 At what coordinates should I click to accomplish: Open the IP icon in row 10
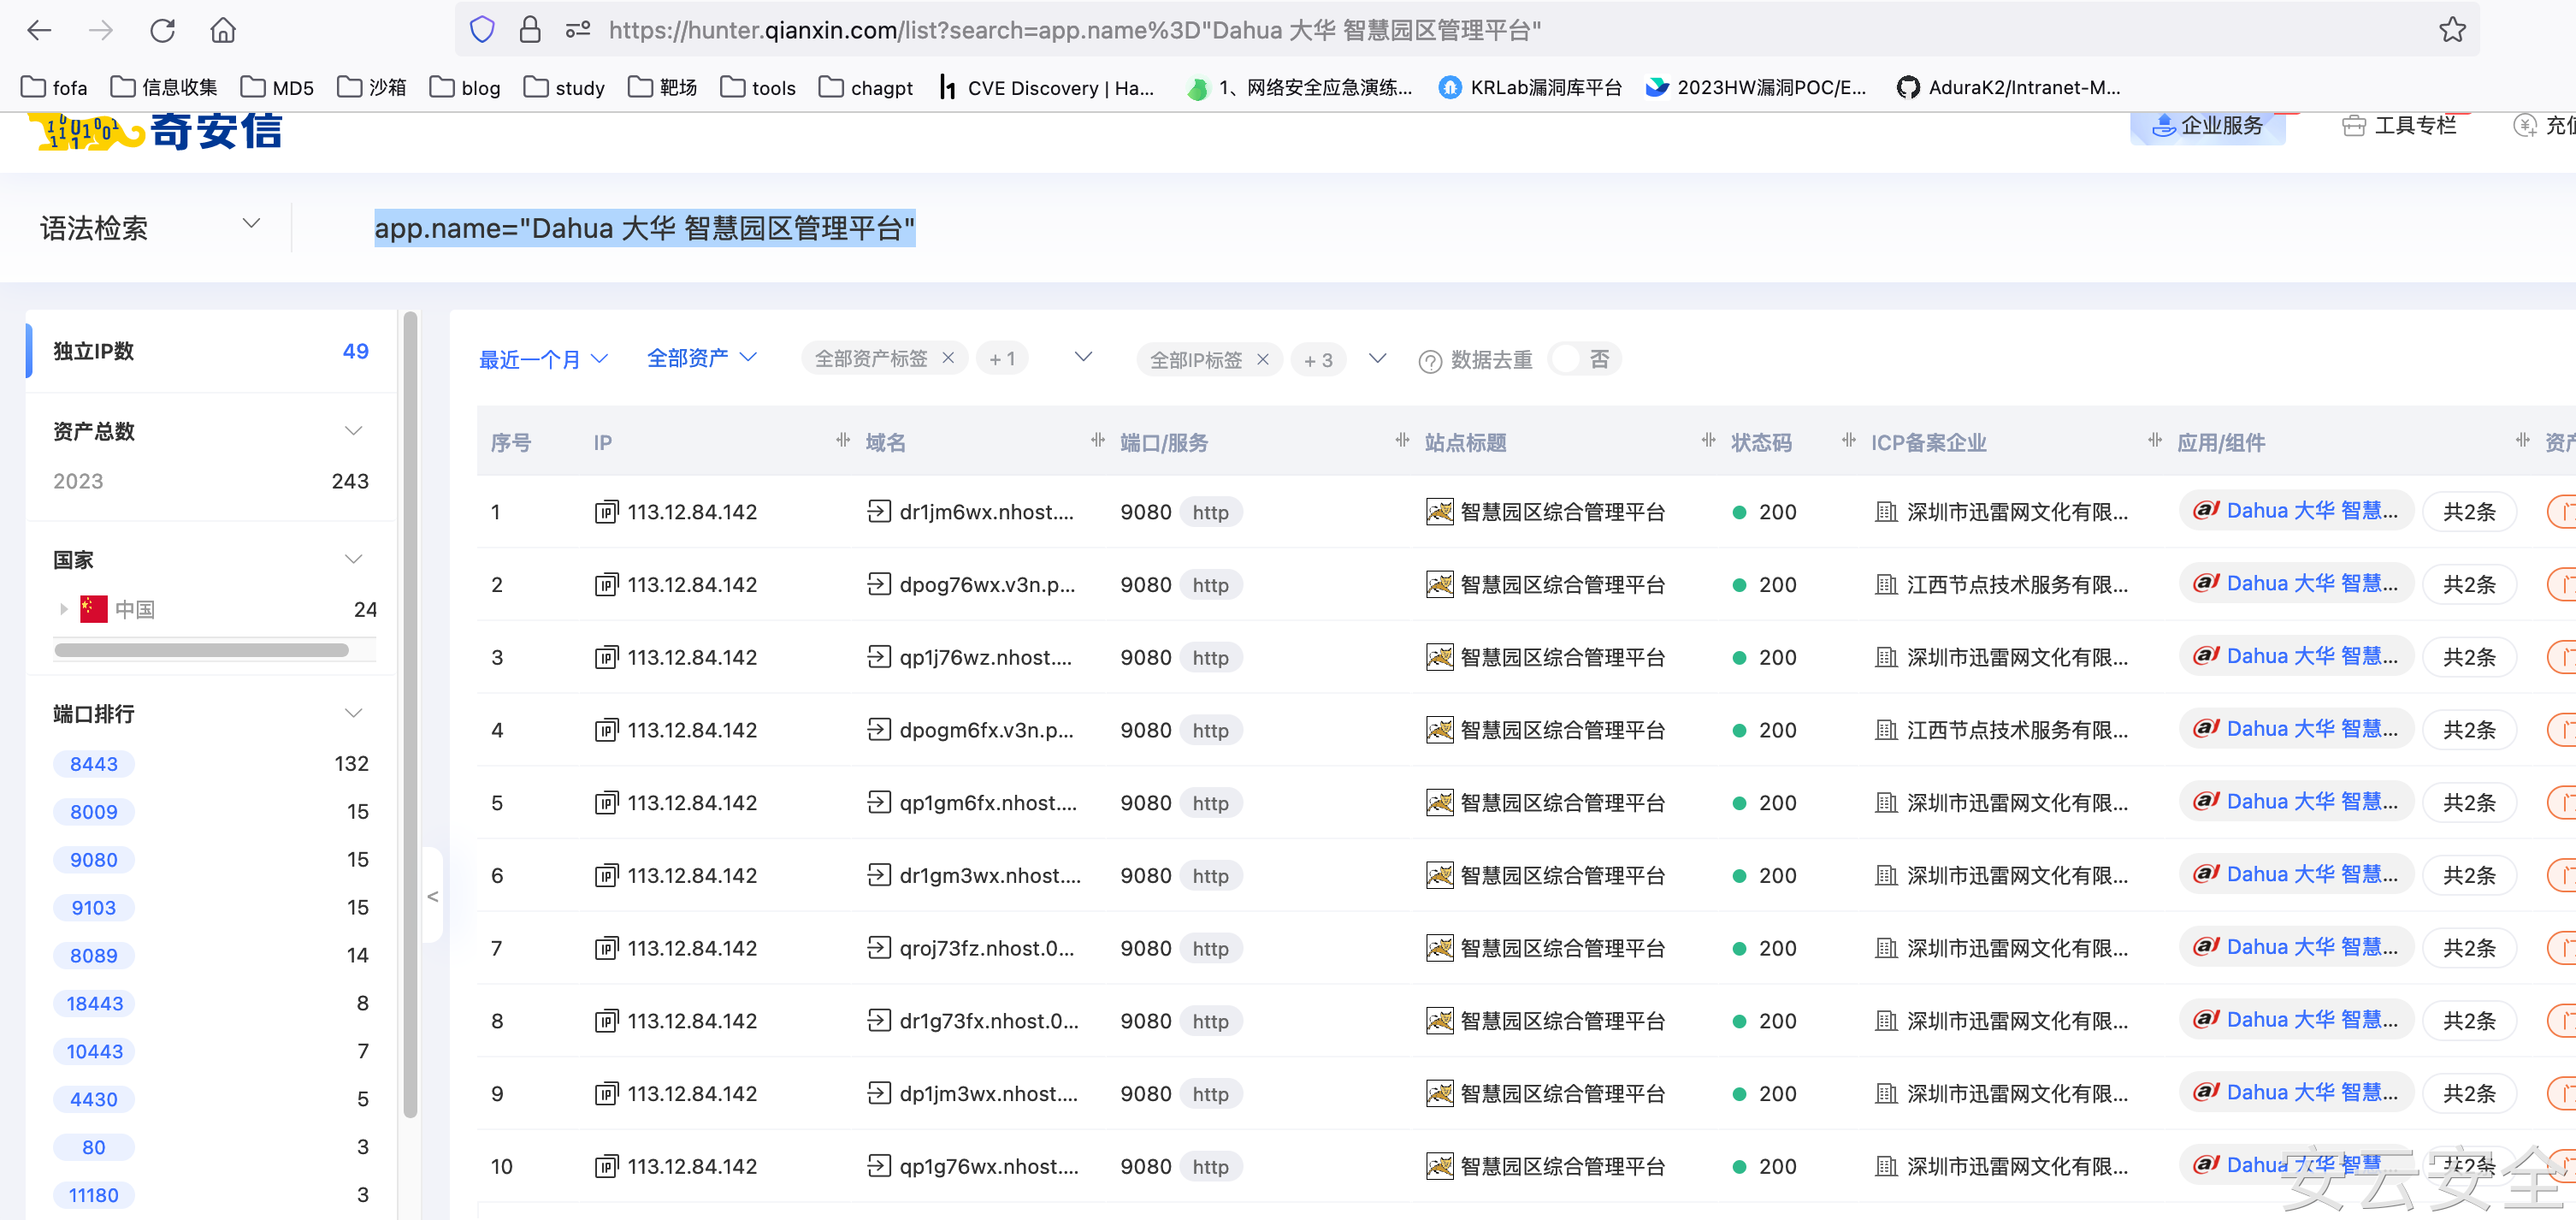pyautogui.click(x=606, y=1167)
